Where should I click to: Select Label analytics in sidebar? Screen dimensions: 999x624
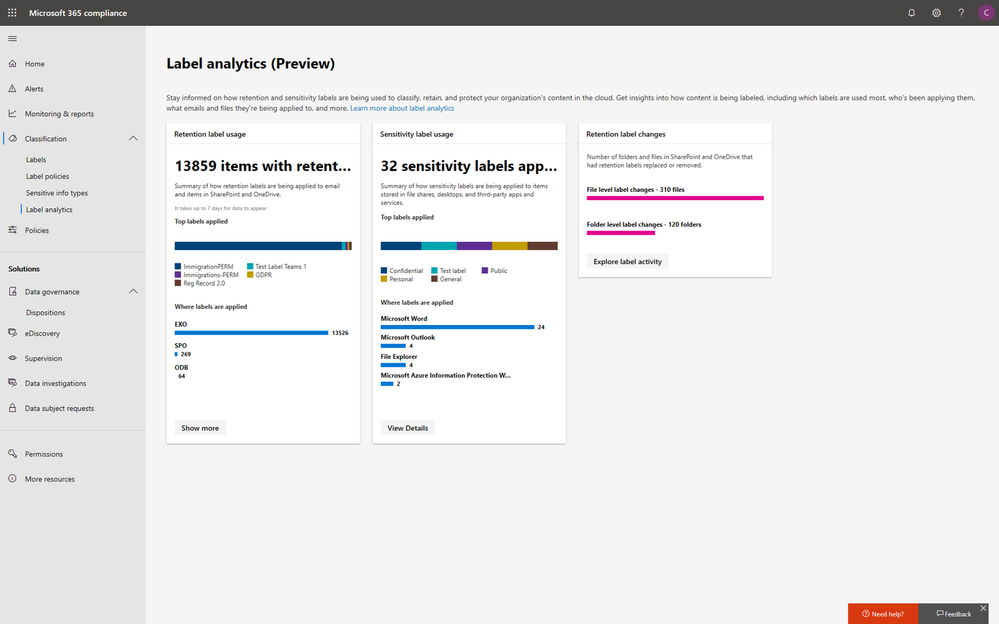click(49, 209)
